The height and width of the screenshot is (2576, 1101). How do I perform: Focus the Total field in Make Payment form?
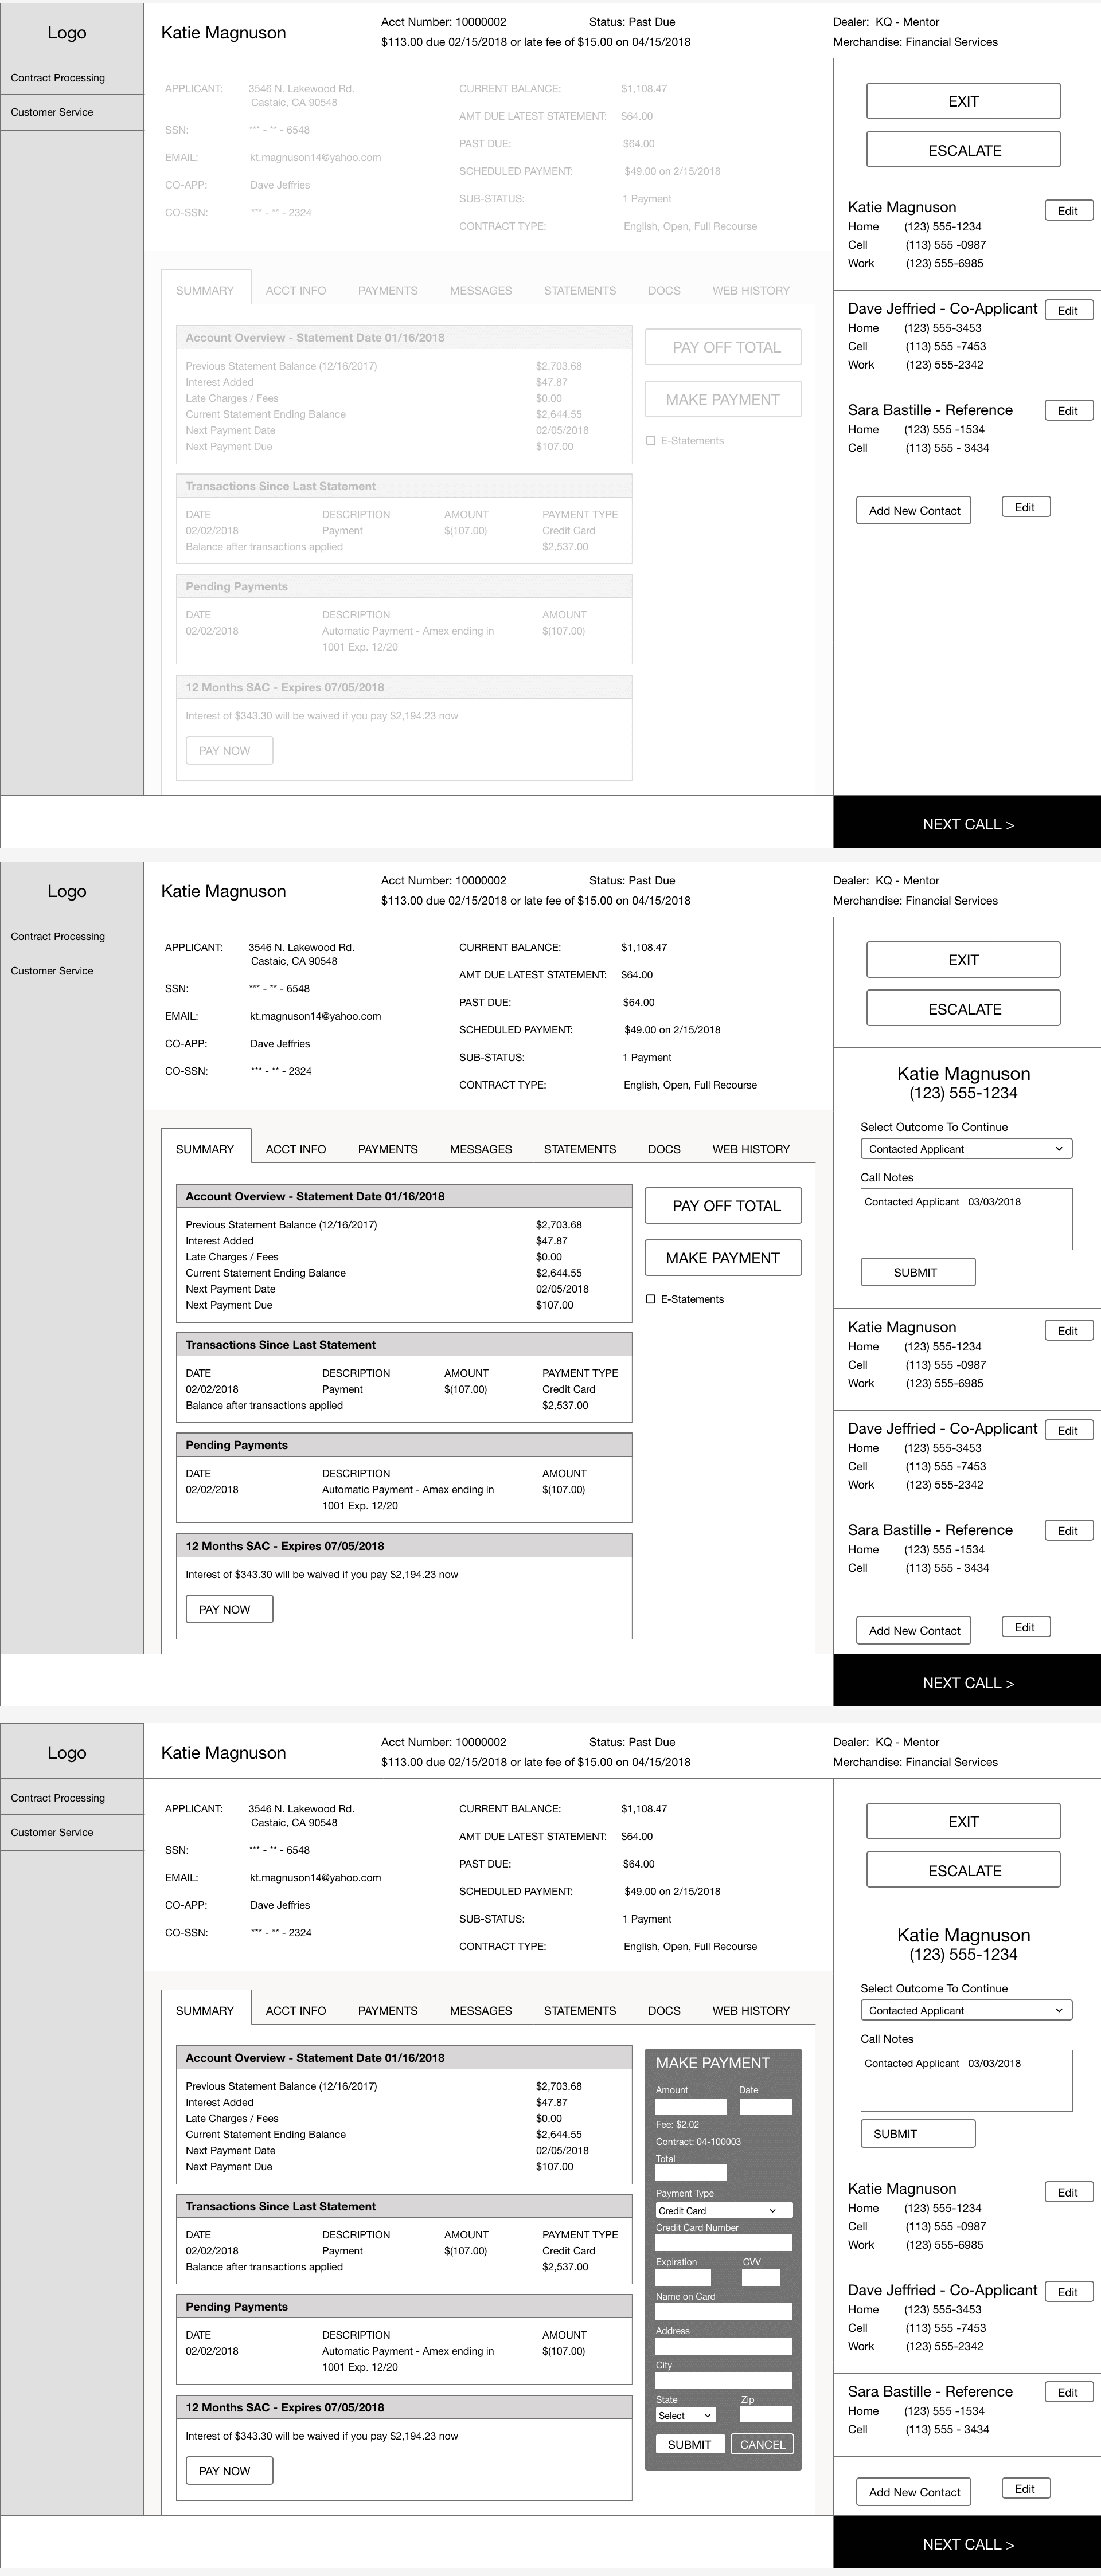690,2172
